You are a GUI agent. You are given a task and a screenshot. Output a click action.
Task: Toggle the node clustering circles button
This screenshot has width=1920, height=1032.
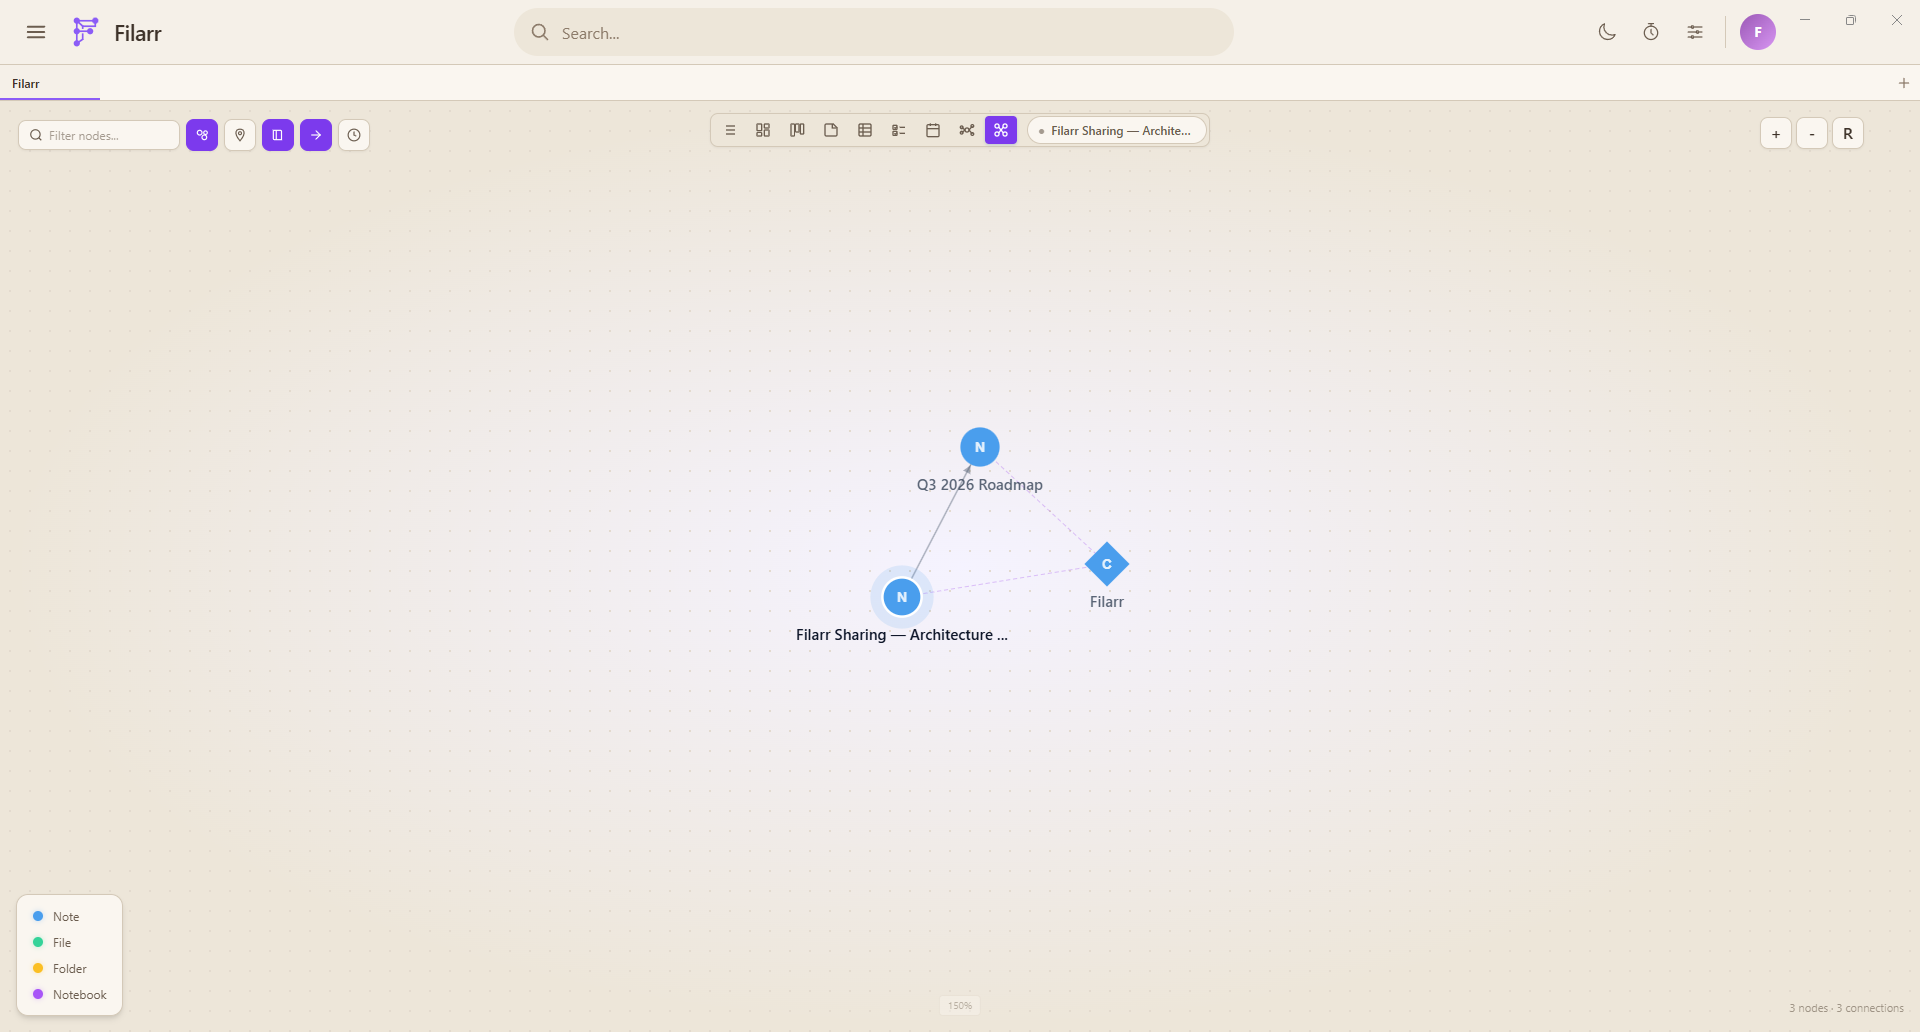coord(202,135)
